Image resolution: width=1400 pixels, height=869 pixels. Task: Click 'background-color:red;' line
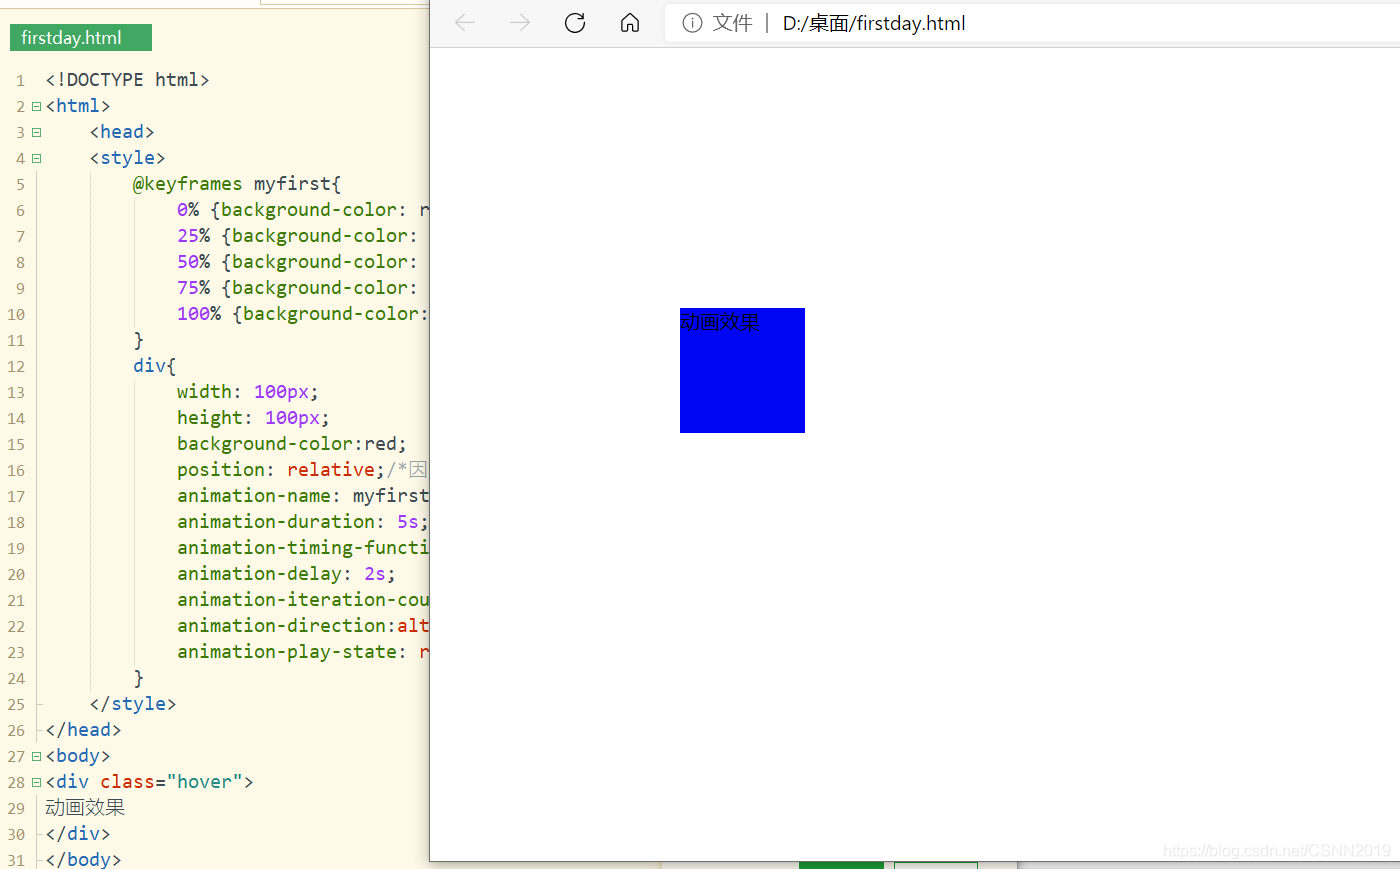292,444
